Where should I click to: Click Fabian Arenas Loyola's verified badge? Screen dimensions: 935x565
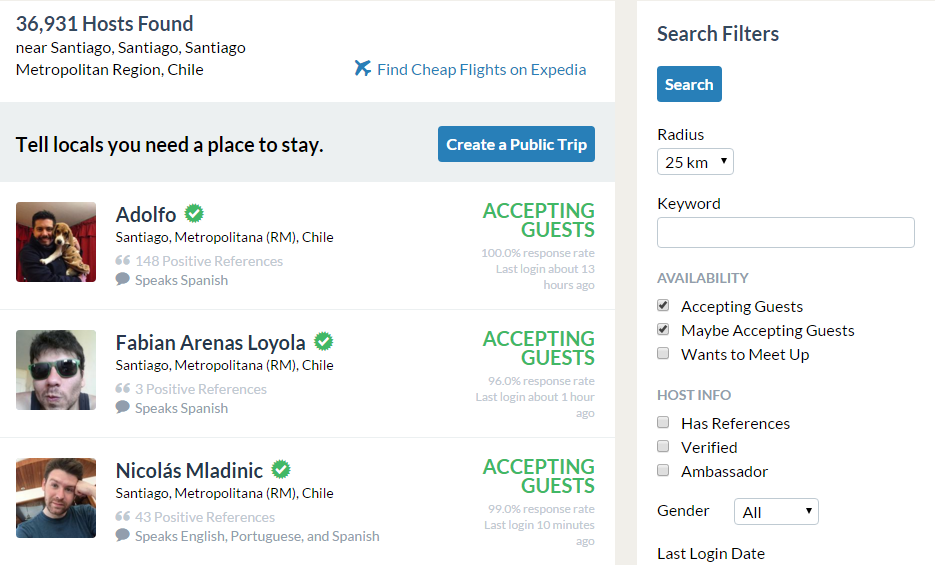323,342
